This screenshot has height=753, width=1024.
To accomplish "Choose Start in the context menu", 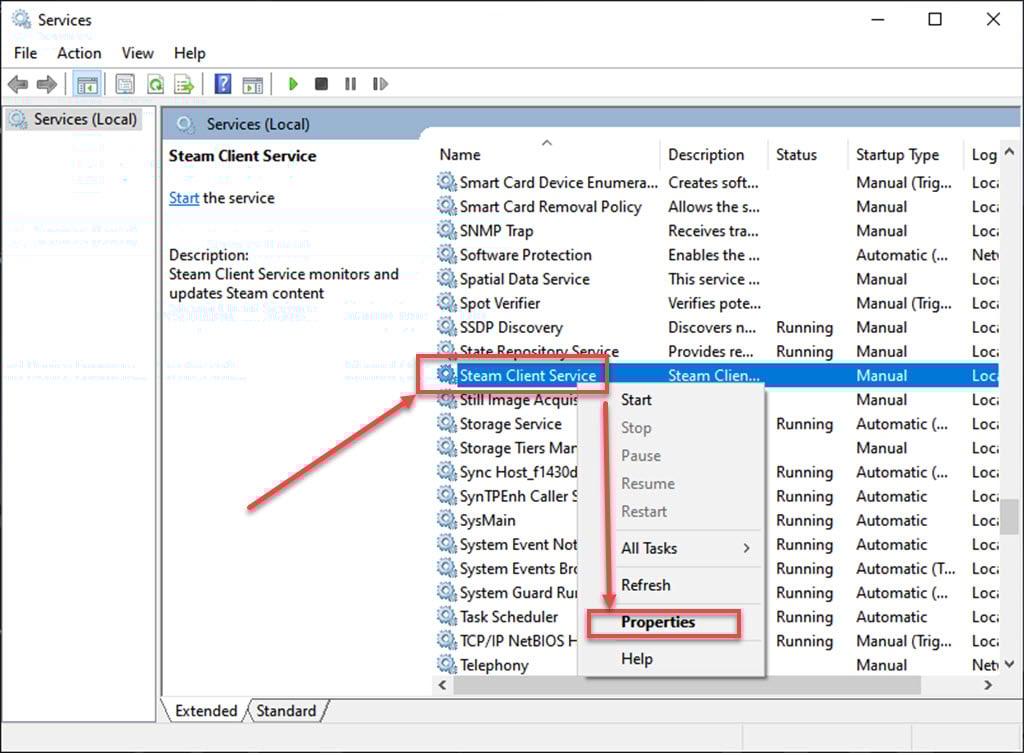I will (671, 400).
